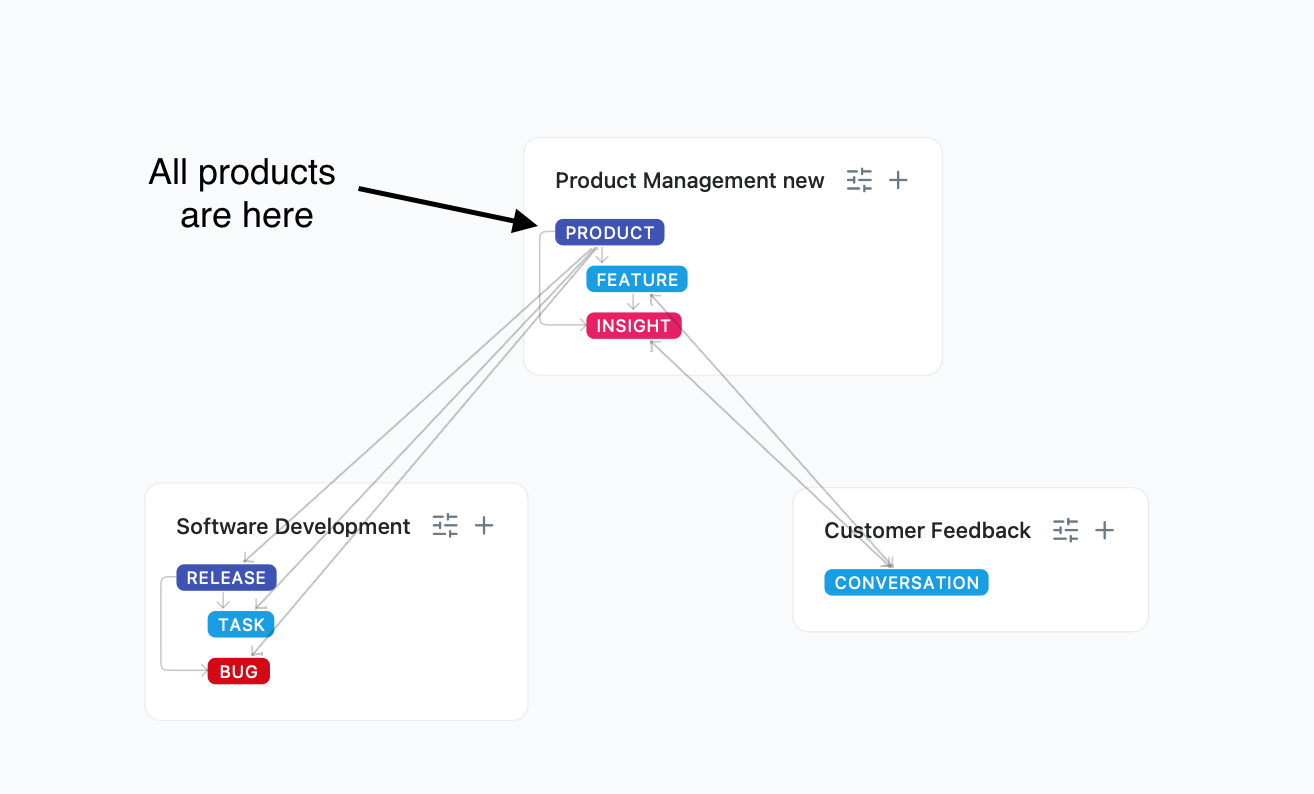Screen dimensions: 1314x794
Task: Select the 'All products are here' annotation text
Action: tap(243, 193)
